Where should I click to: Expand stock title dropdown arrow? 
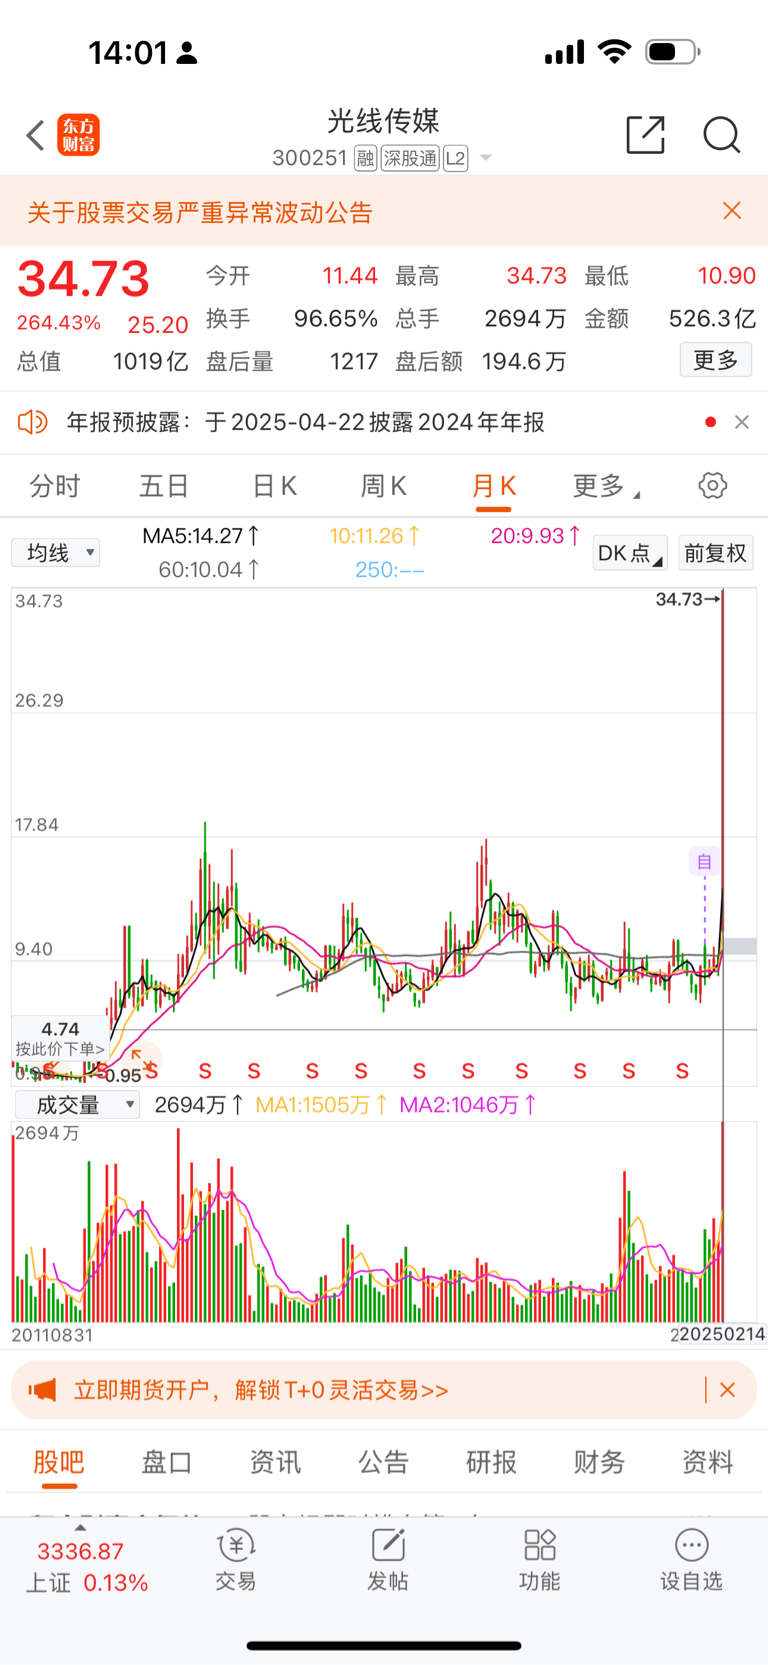(x=486, y=158)
